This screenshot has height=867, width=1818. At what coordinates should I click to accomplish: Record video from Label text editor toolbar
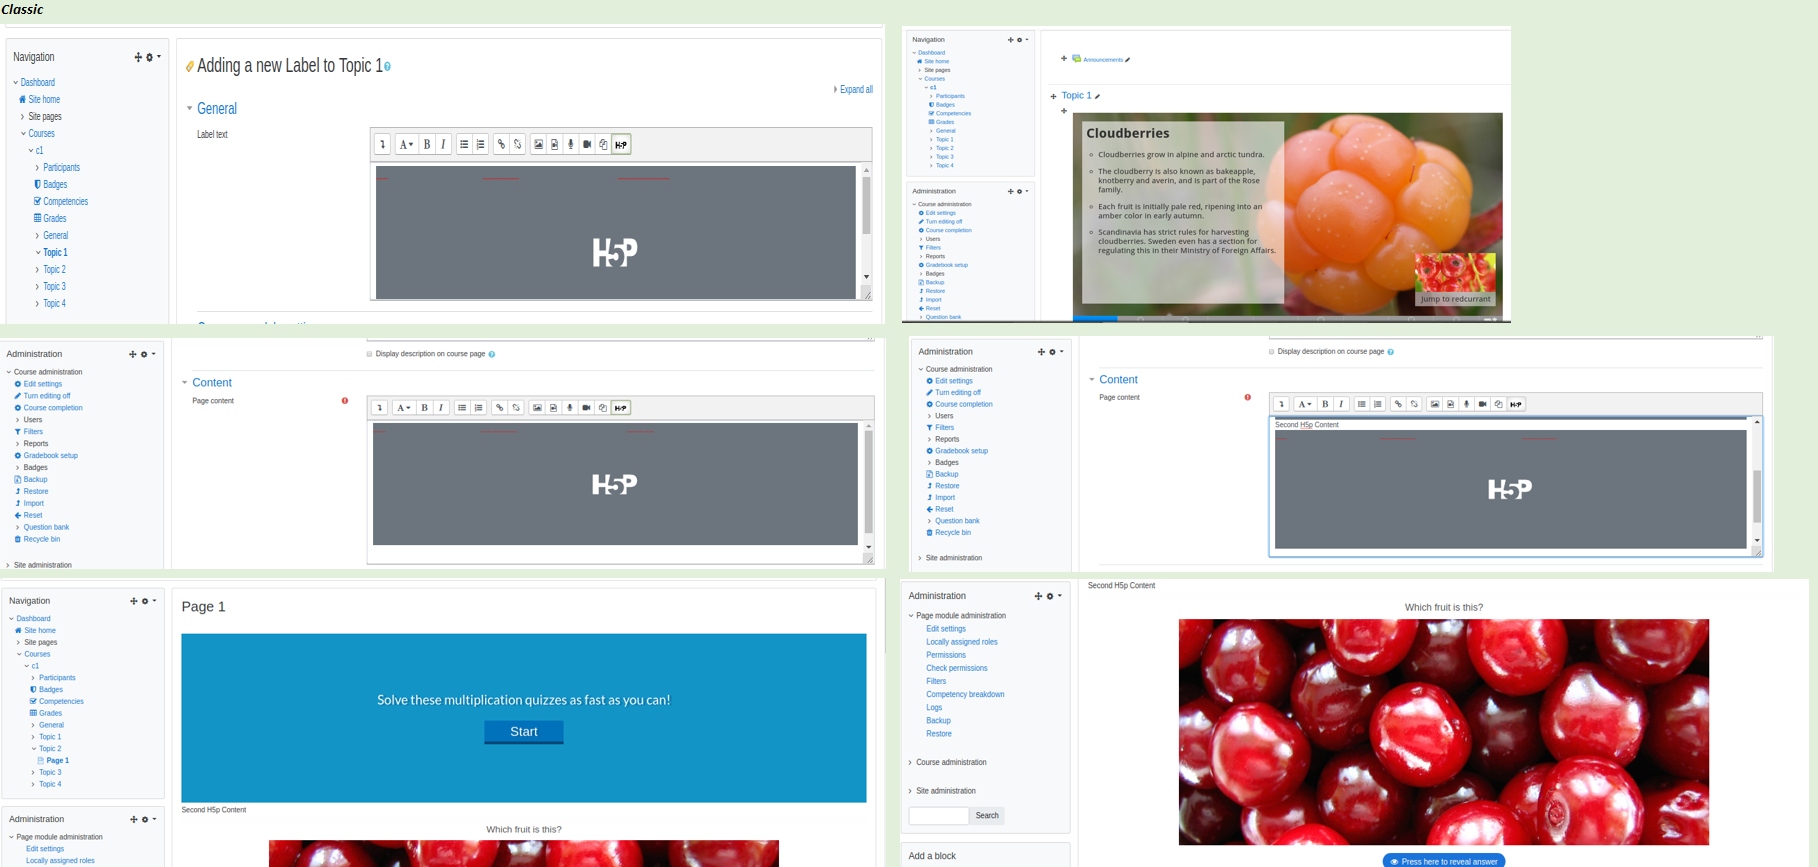click(587, 145)
